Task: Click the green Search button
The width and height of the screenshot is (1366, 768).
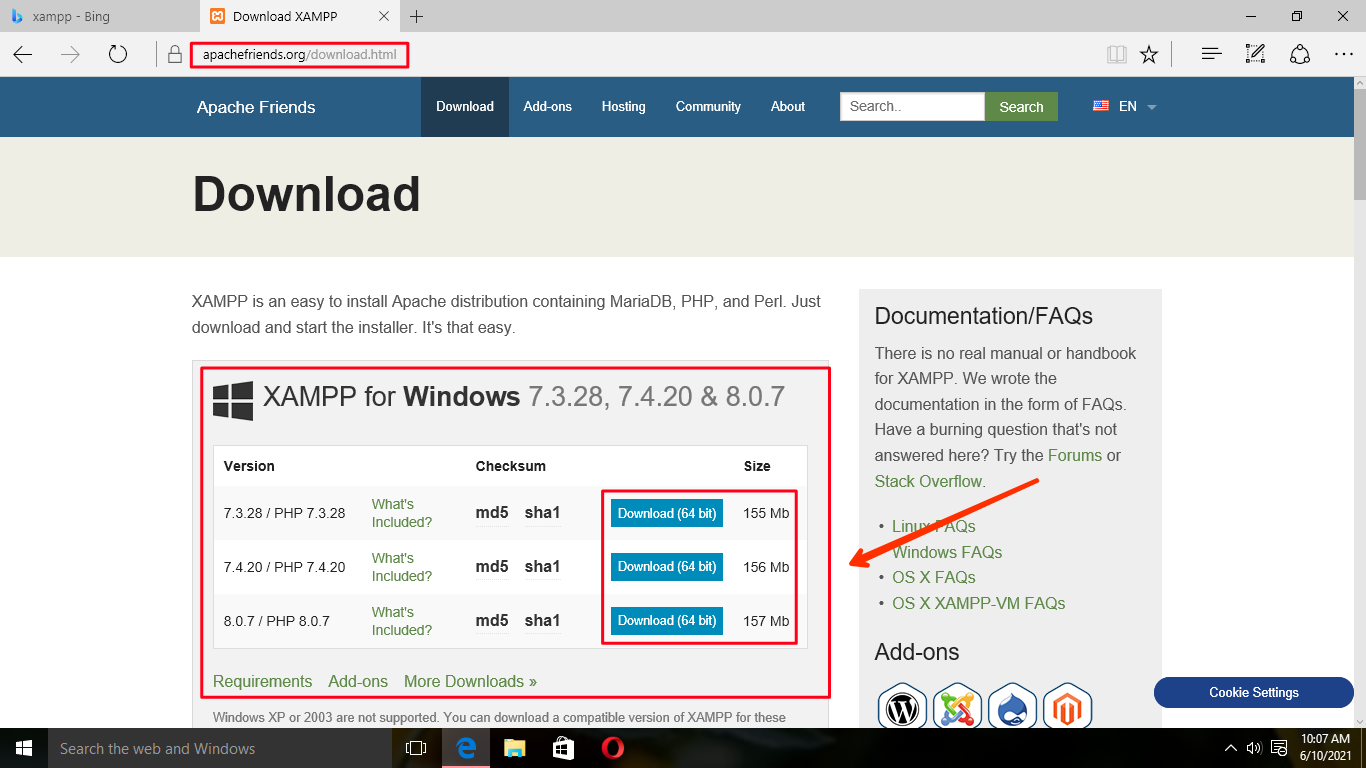Action: (1021, 106)
